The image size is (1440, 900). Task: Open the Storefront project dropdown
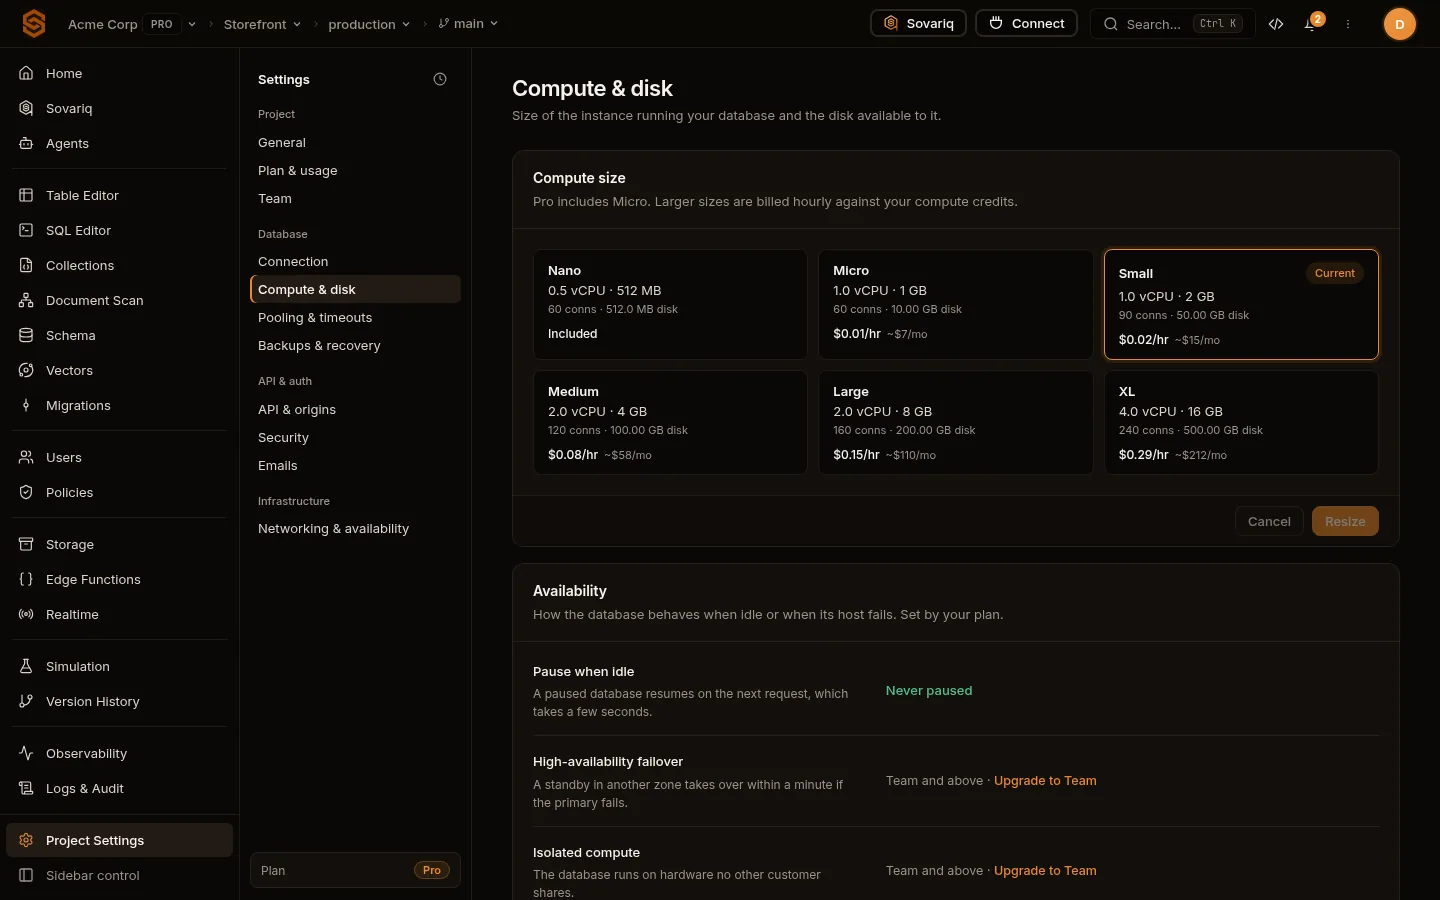262,24
